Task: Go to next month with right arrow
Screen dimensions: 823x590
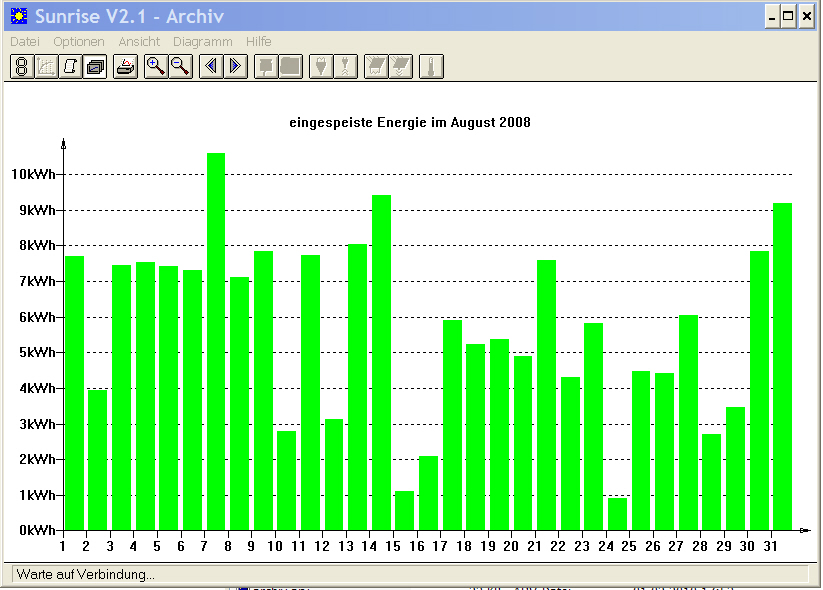Action: pyautogui.click(x=236, y=67)
